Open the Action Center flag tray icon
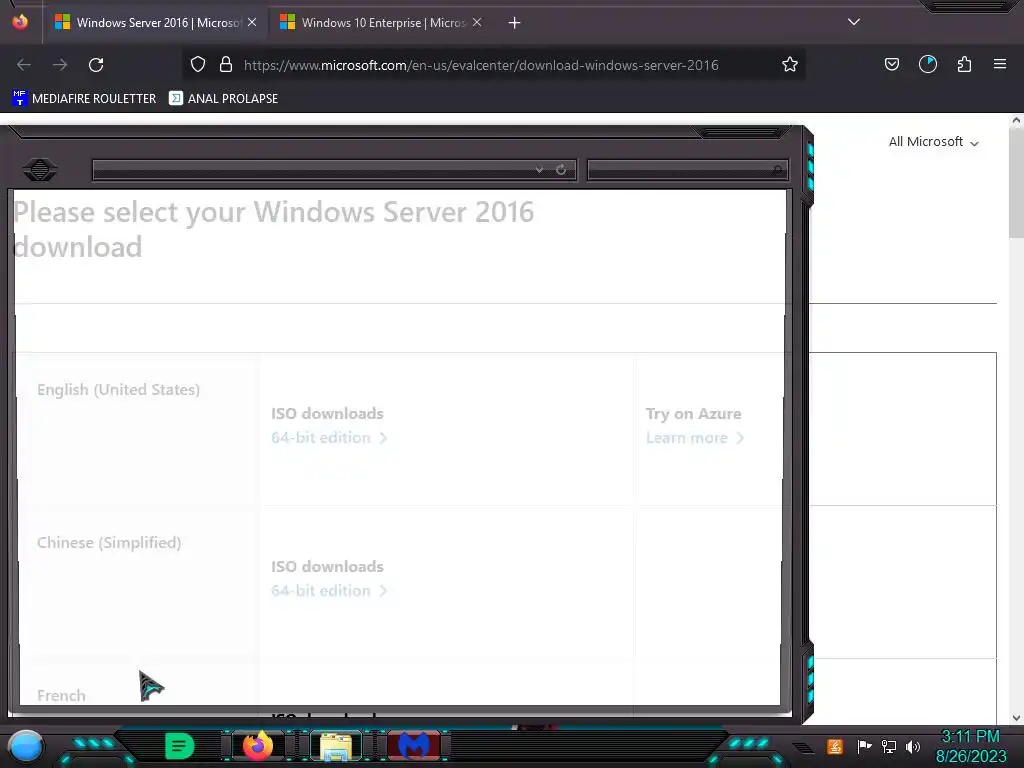 pyautogui.click(x=864, y=746)
